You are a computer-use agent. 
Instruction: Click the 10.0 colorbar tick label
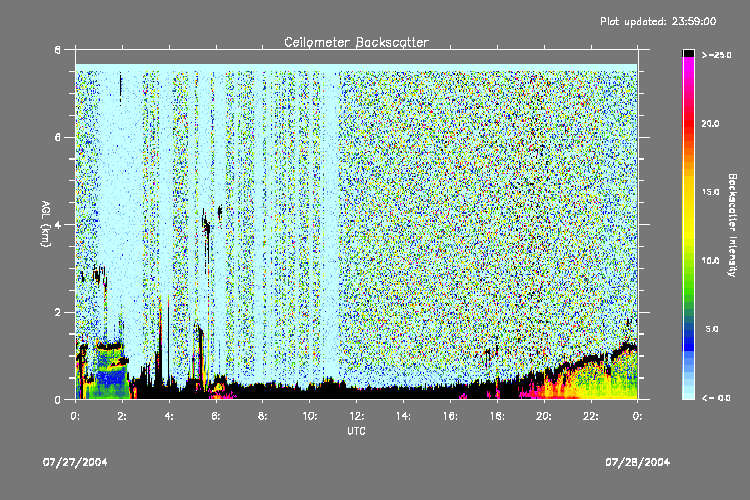[710, 261]
